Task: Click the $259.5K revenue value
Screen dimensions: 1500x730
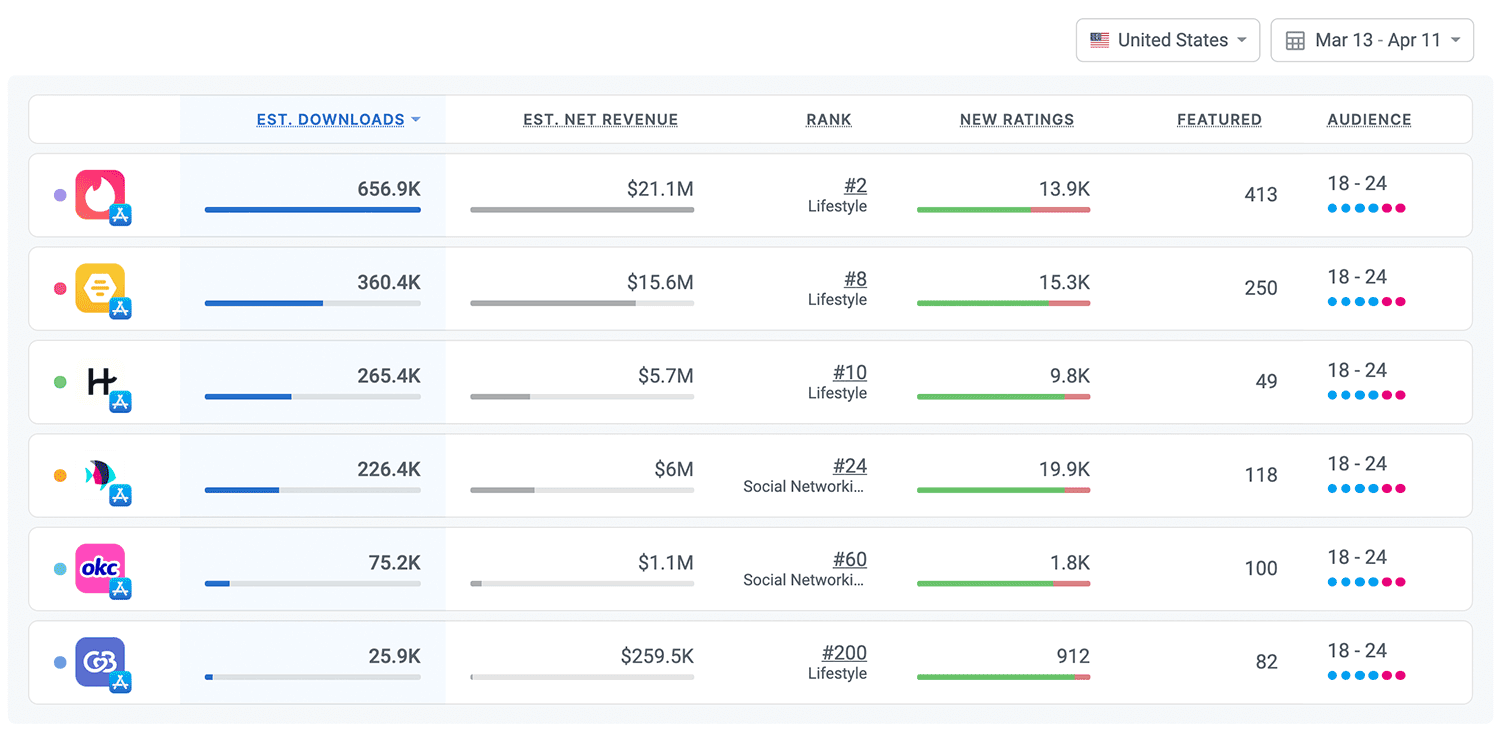Action: click(x=657, y=656)
